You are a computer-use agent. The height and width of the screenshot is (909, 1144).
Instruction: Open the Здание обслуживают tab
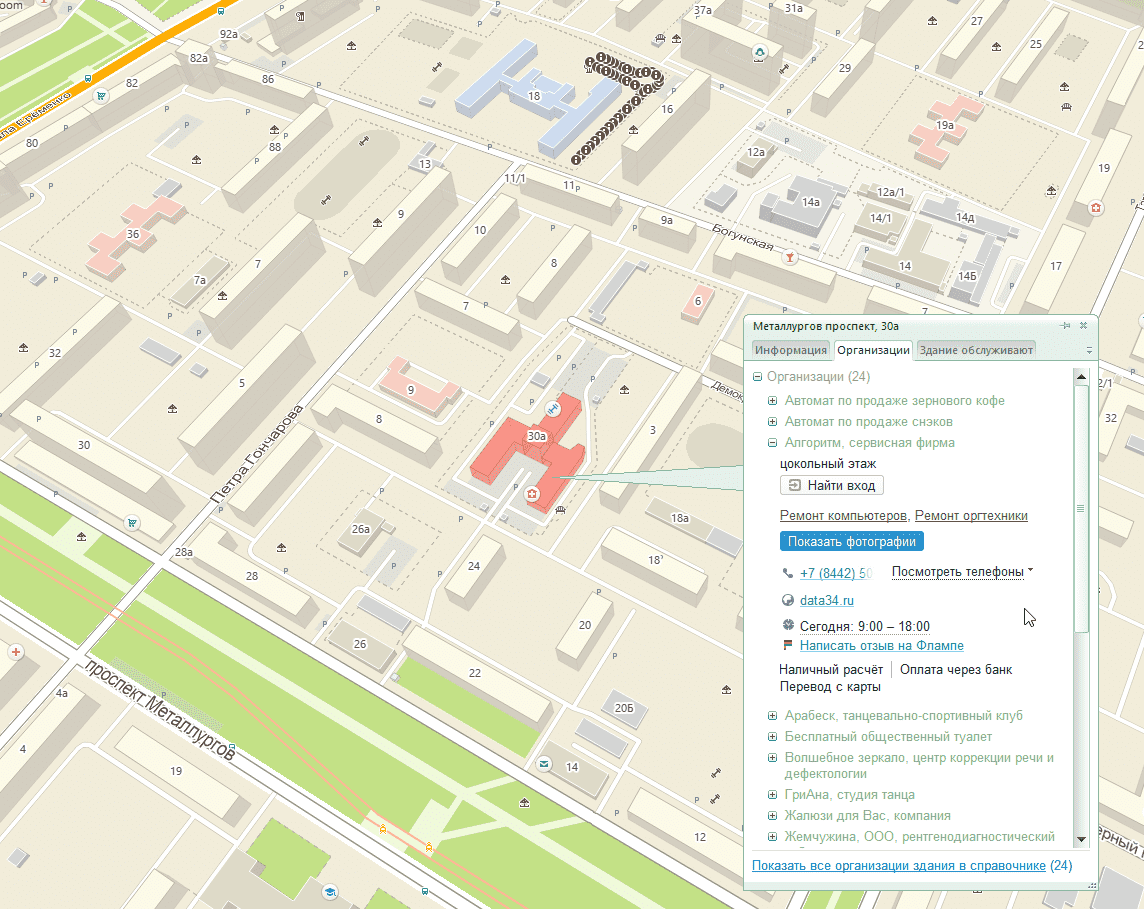pyautogui.click(x=975, y=350)
